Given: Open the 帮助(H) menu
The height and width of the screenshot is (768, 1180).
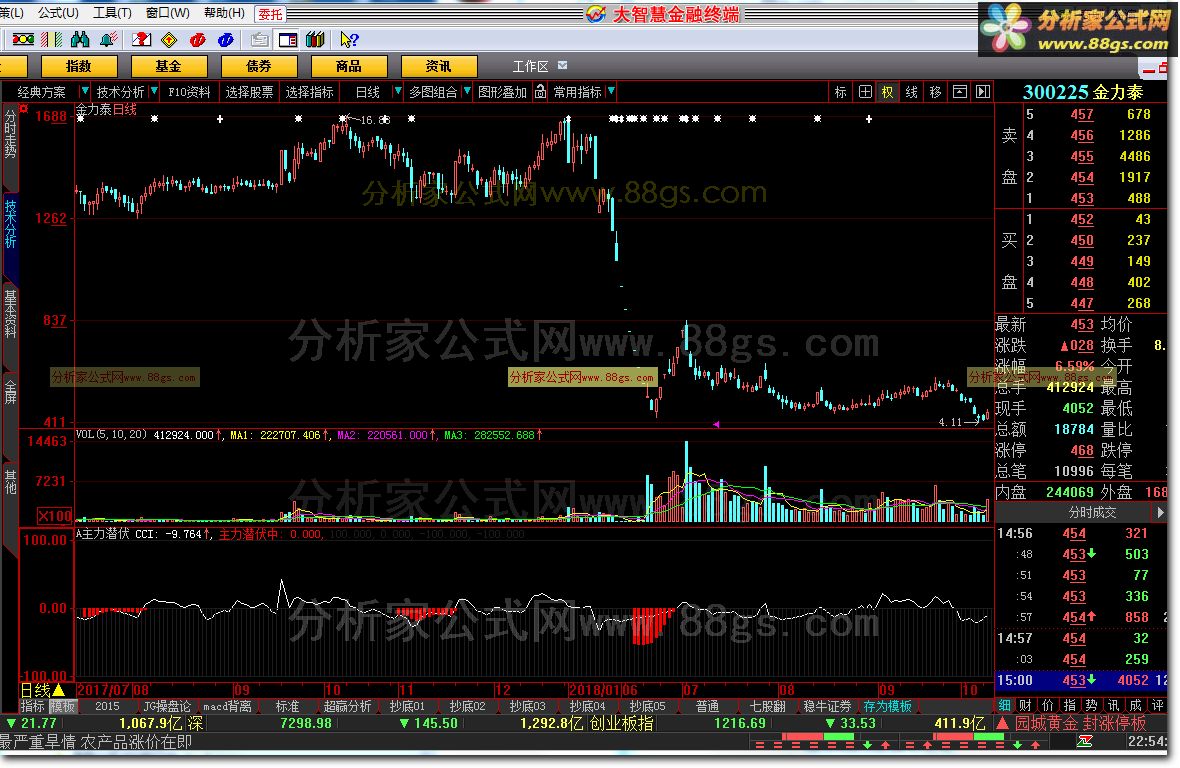Looking at the screenshot, I should (x=224, y=13).
